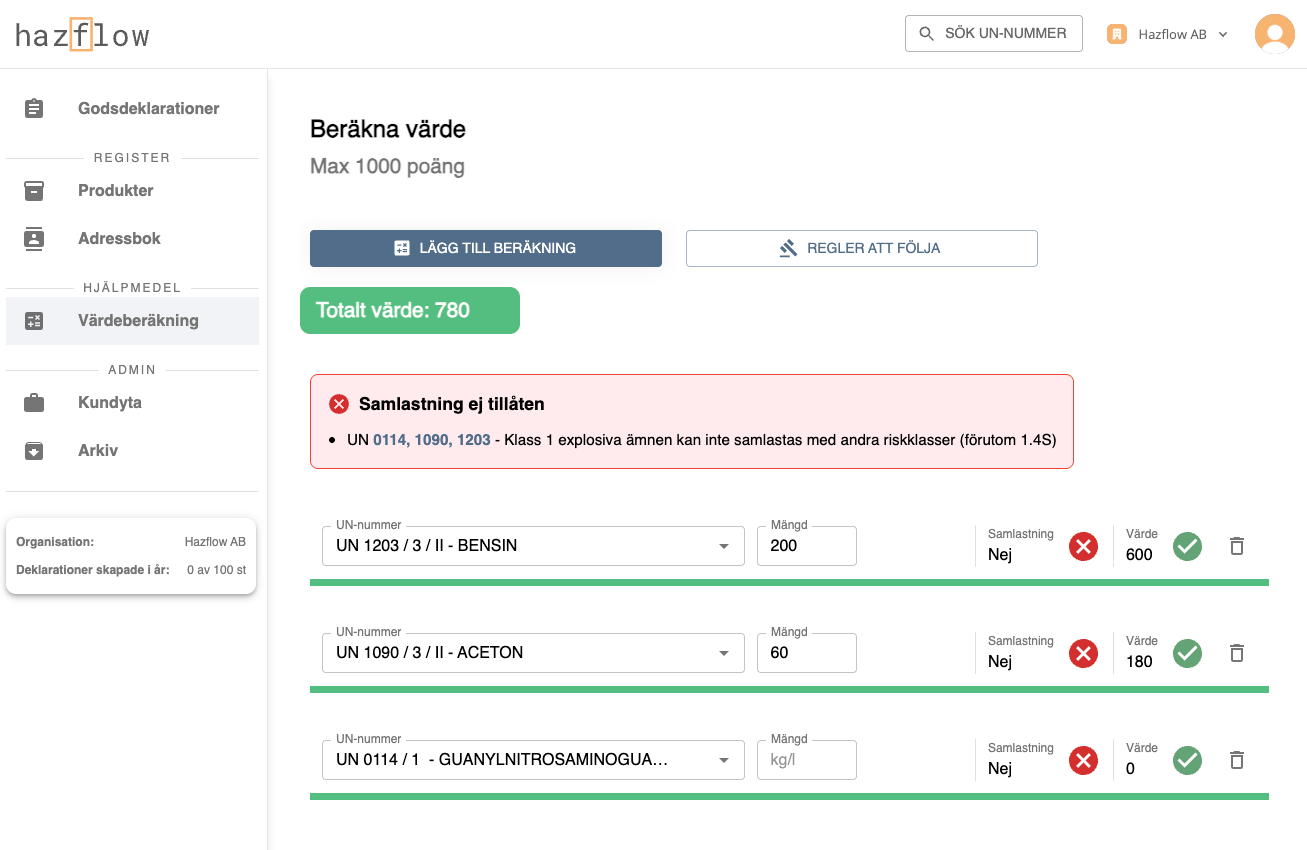Open UN 0114 Guanylnitrosaminogua dropdown

pyautogui.click(x=723, y=760)
